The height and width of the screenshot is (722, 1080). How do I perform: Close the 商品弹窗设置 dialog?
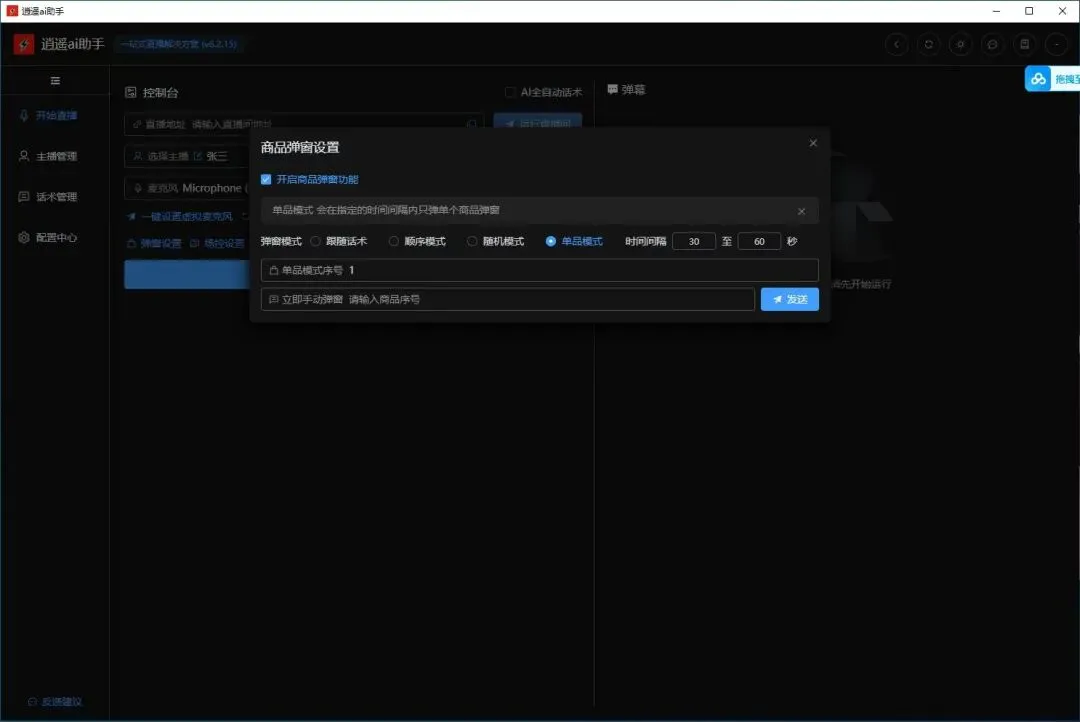coord(813,143)
